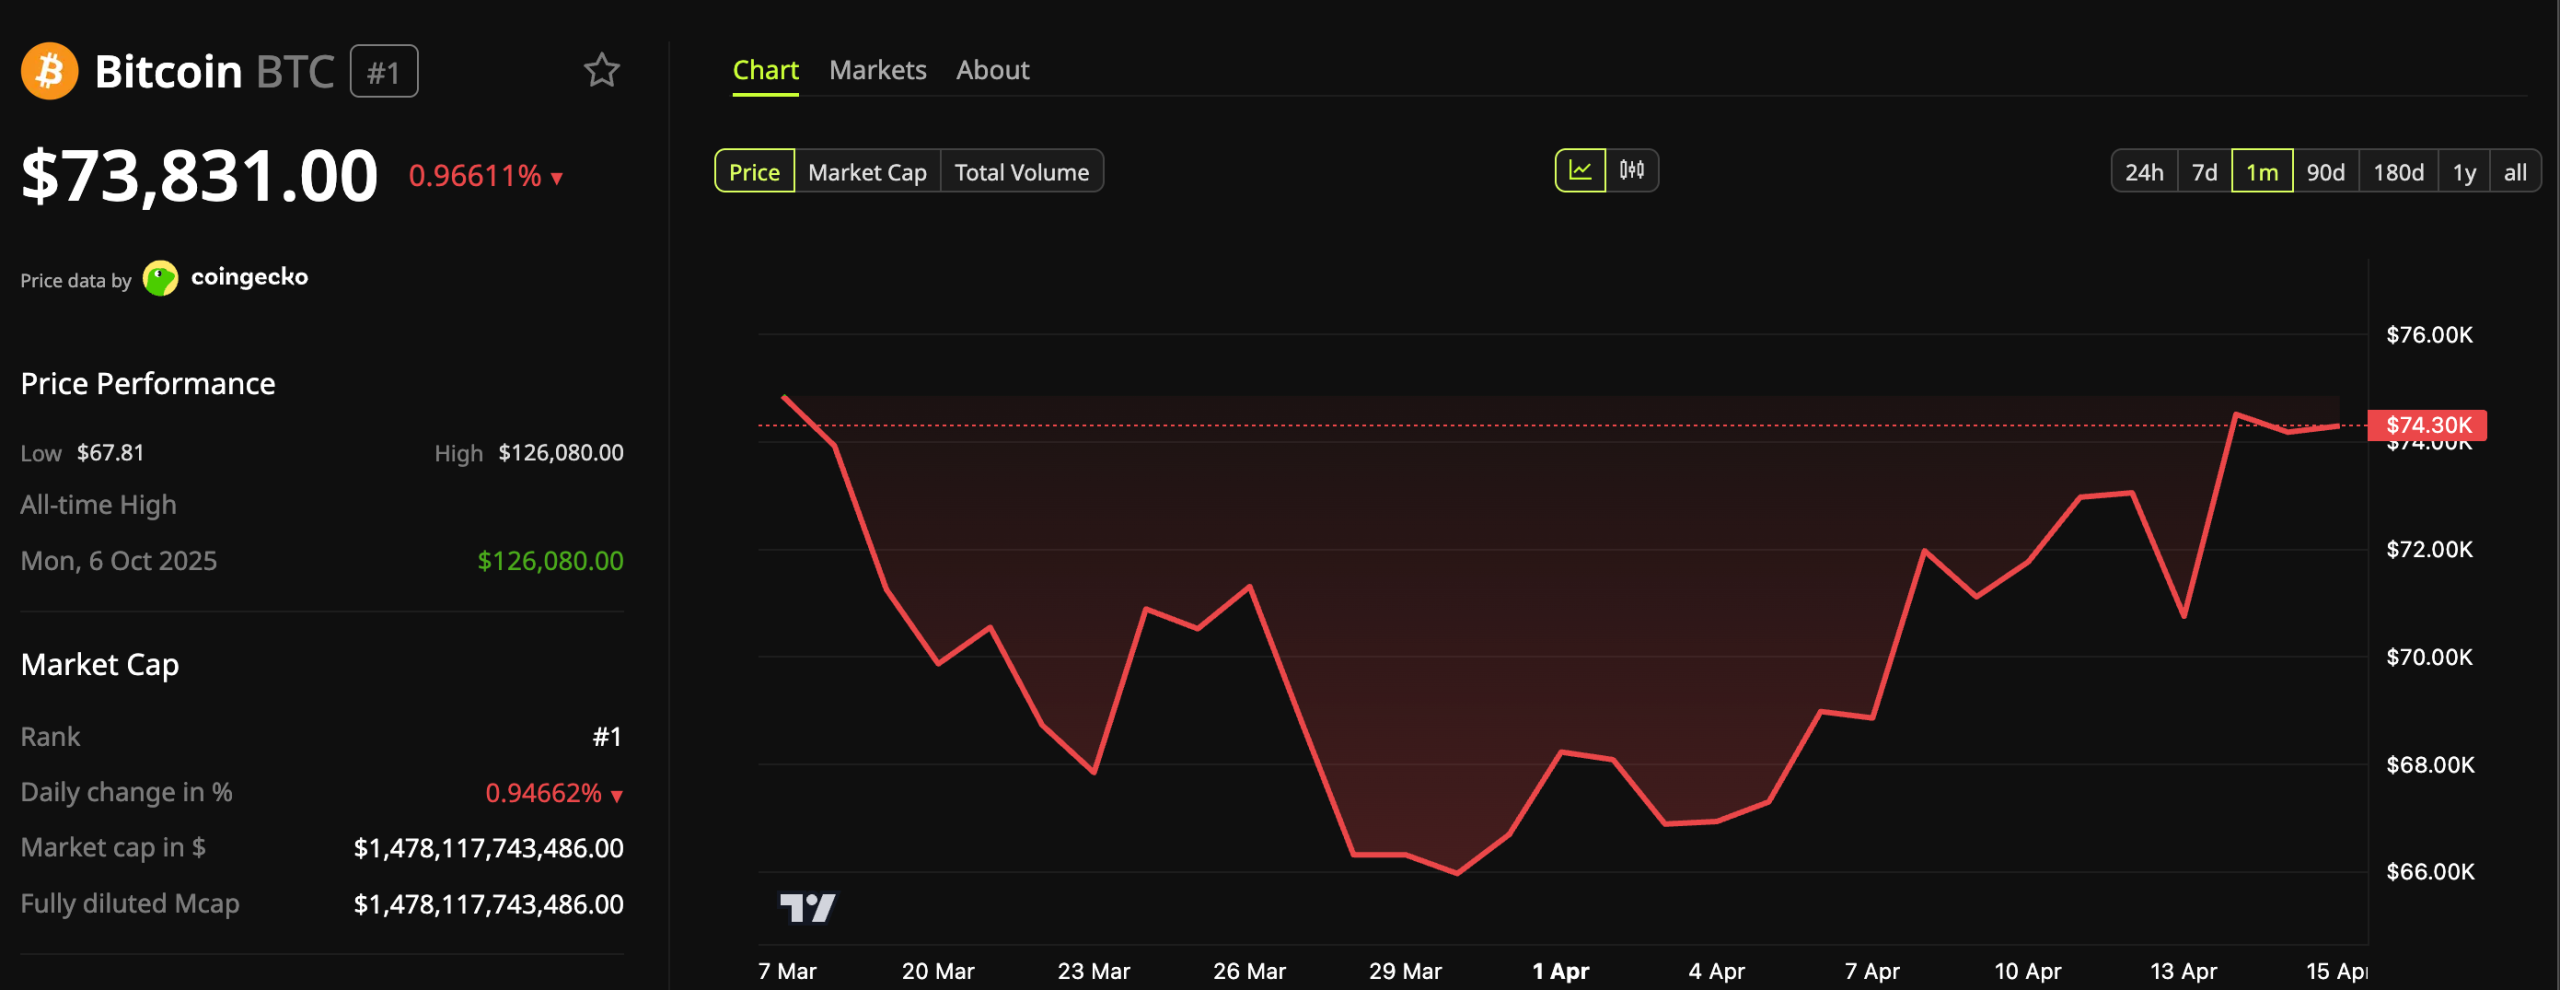
Task: Star Bitcoin to add it to favorites
Action: point(603,70)
